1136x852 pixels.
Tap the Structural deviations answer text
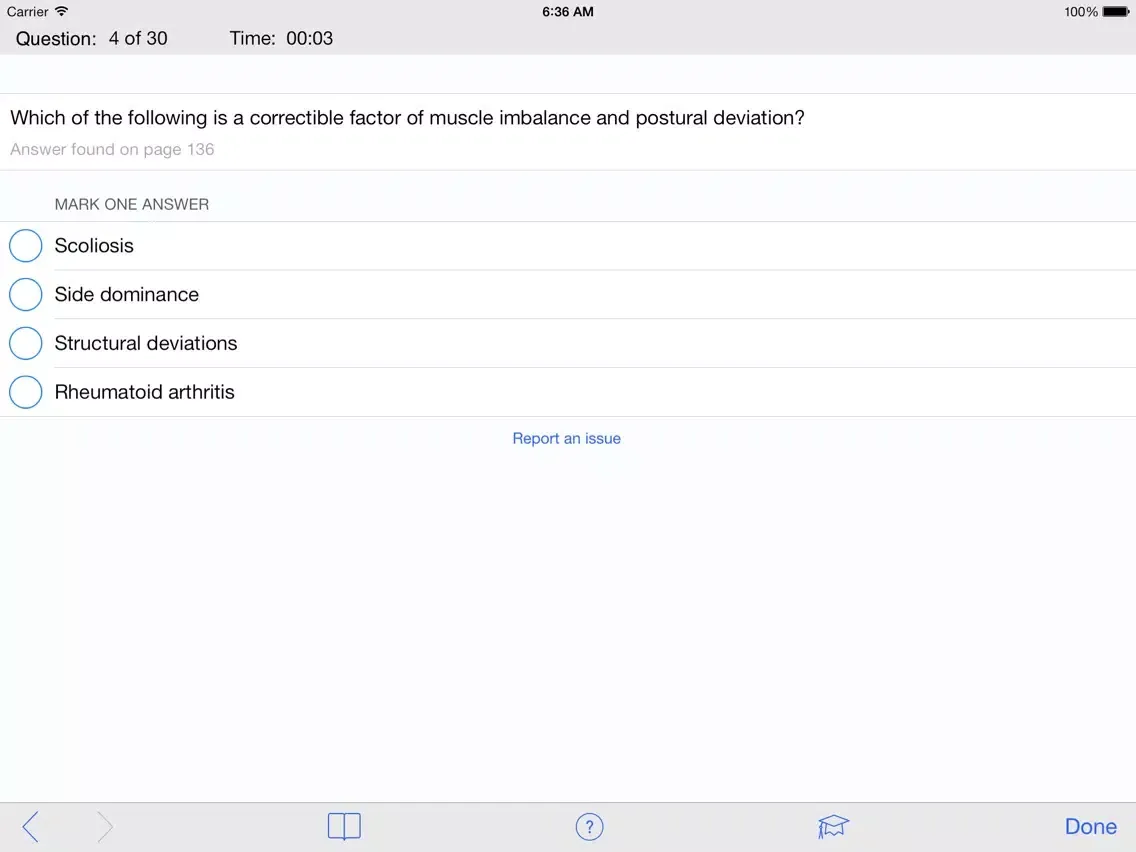pyautogui.click(x=146, y=343)
